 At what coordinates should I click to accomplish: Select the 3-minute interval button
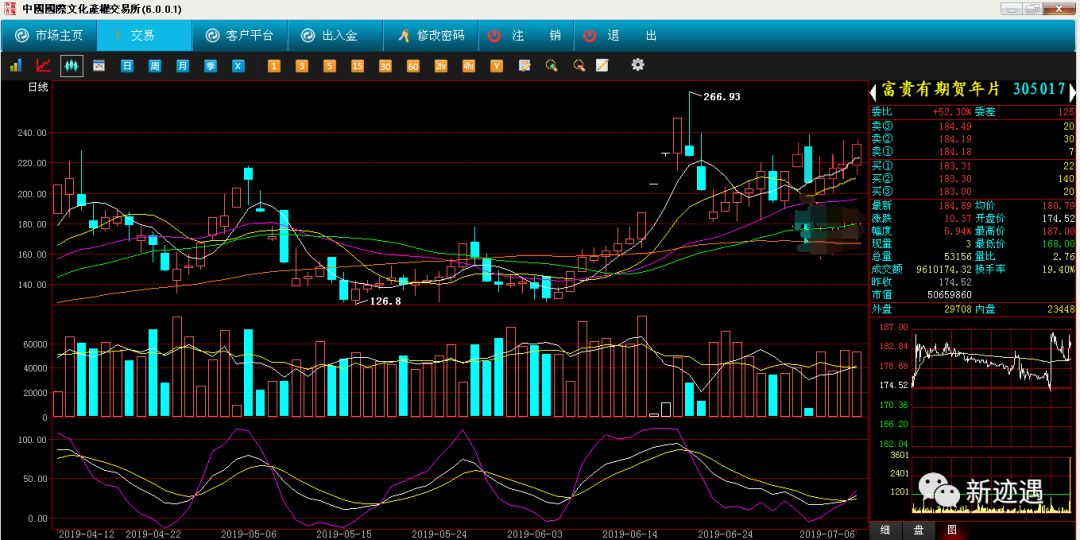[x=302, y=66]
